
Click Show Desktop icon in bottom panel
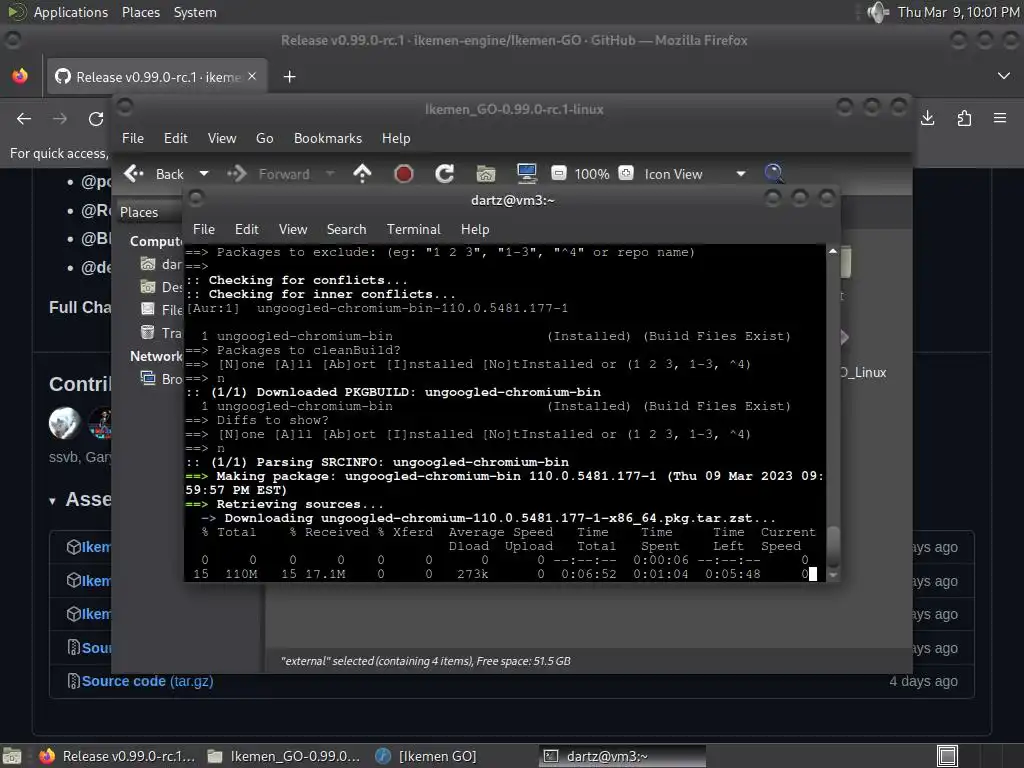click(x=12, y=756)
